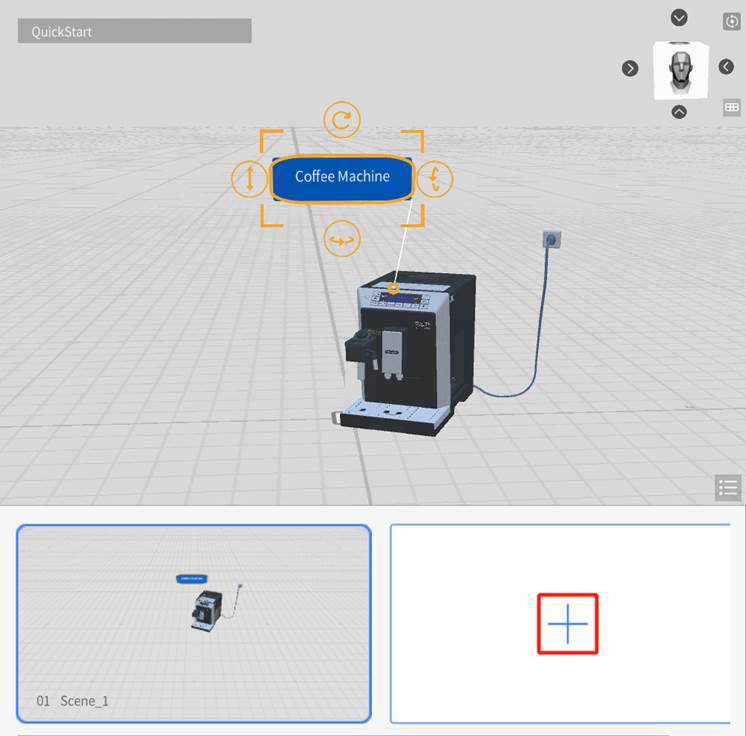
Task: Select the Coffee Machine label
Action: click(x=341, y=178)
